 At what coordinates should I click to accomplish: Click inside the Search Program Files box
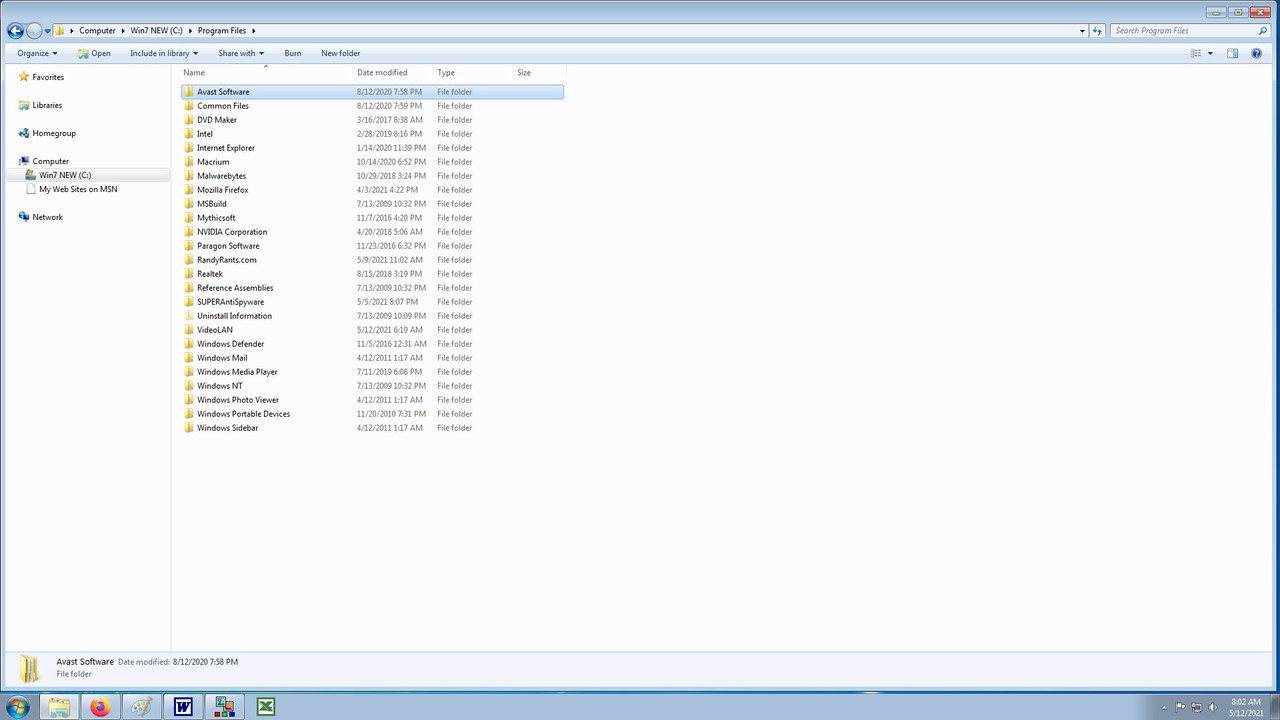coord(1180,31)
